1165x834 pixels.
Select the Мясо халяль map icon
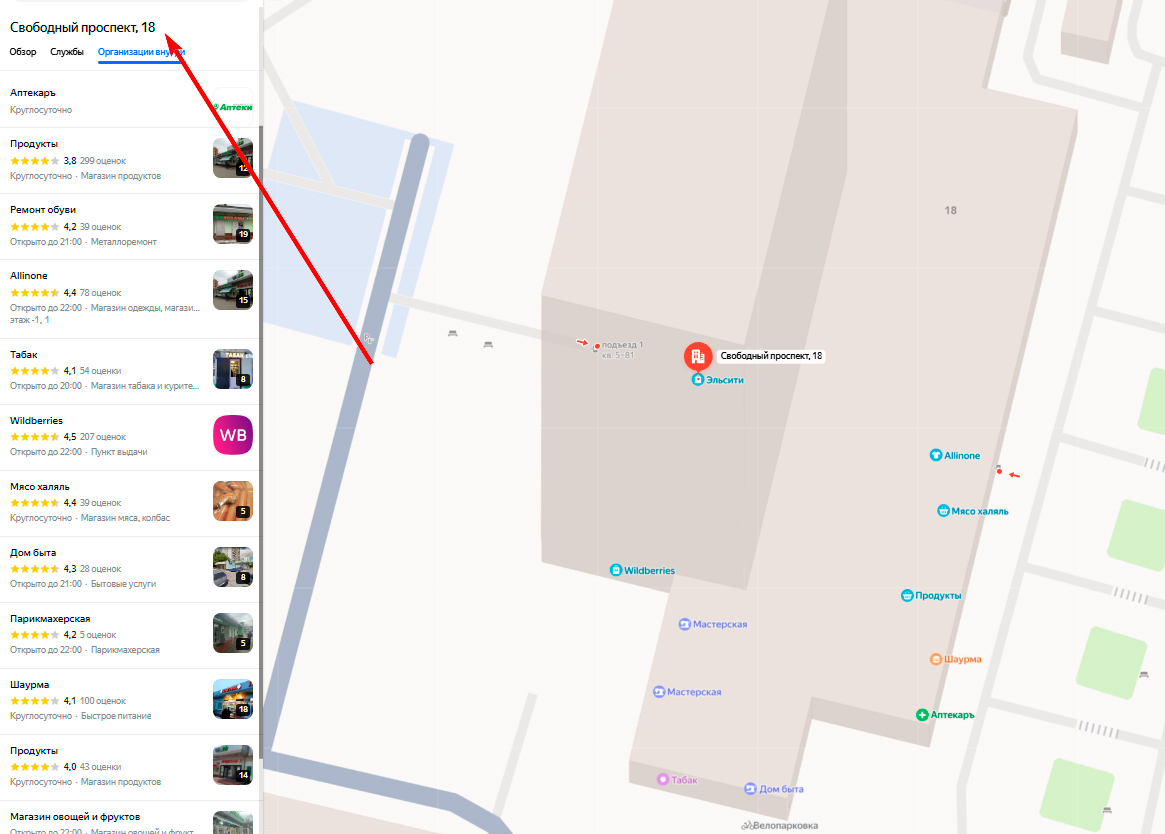[944, 511]
